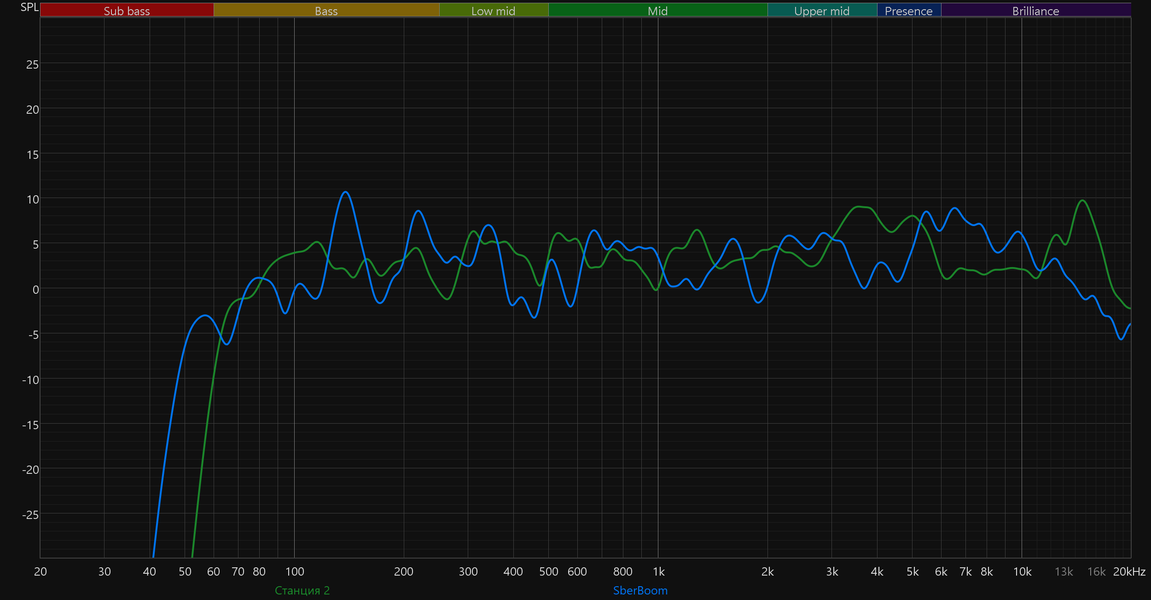Click the 10k frequency axis label
The height and width of the screenshot is (600, 1151).
[x=1022, y=571]
